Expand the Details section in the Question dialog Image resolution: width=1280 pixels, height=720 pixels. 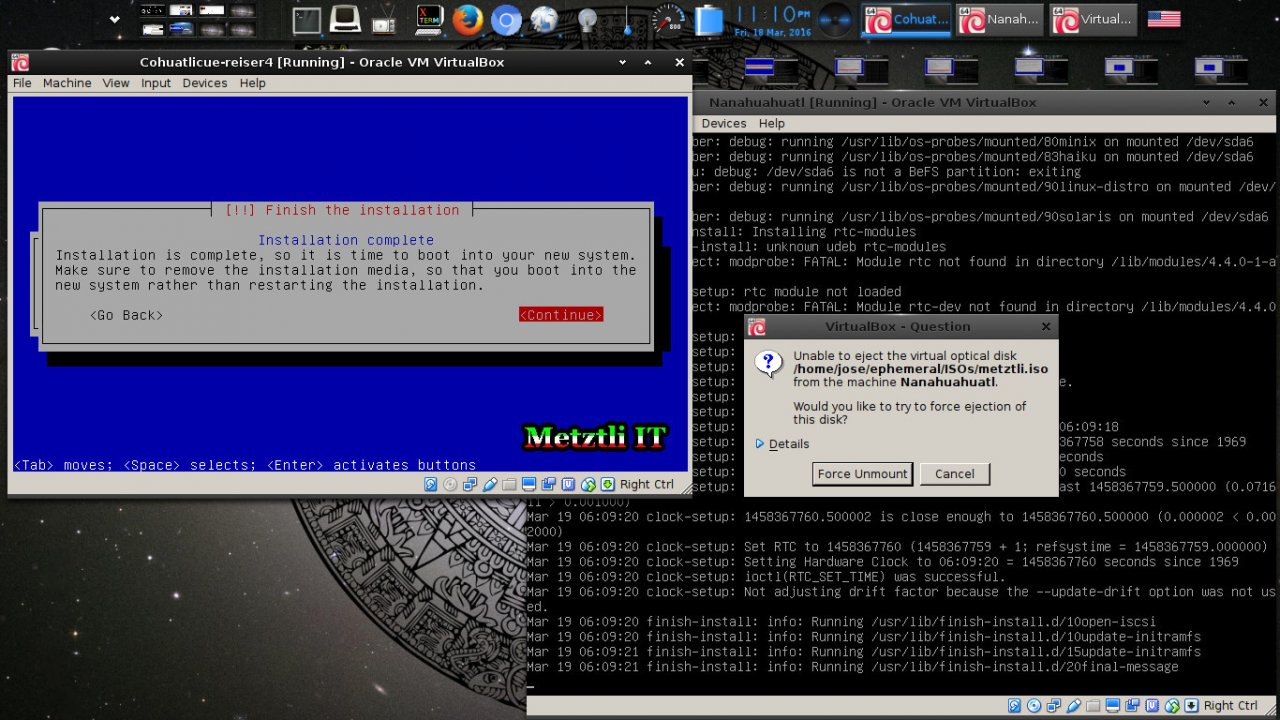[782, 444]
